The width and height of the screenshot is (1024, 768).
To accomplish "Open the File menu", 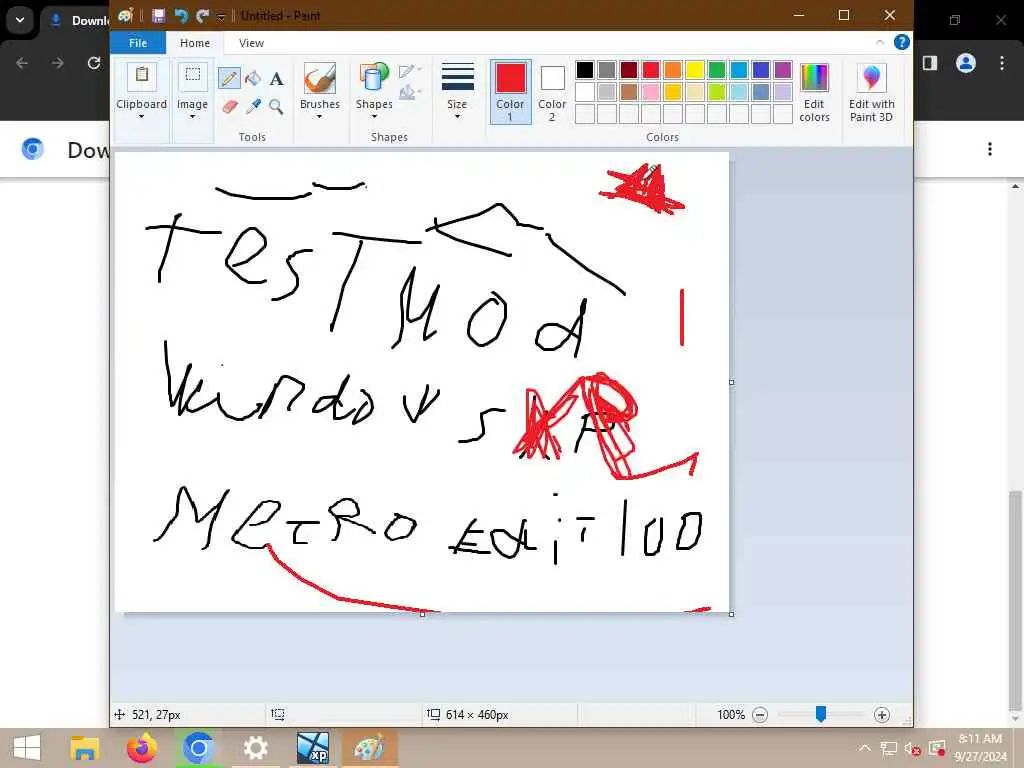I will [x=138, y=43].
